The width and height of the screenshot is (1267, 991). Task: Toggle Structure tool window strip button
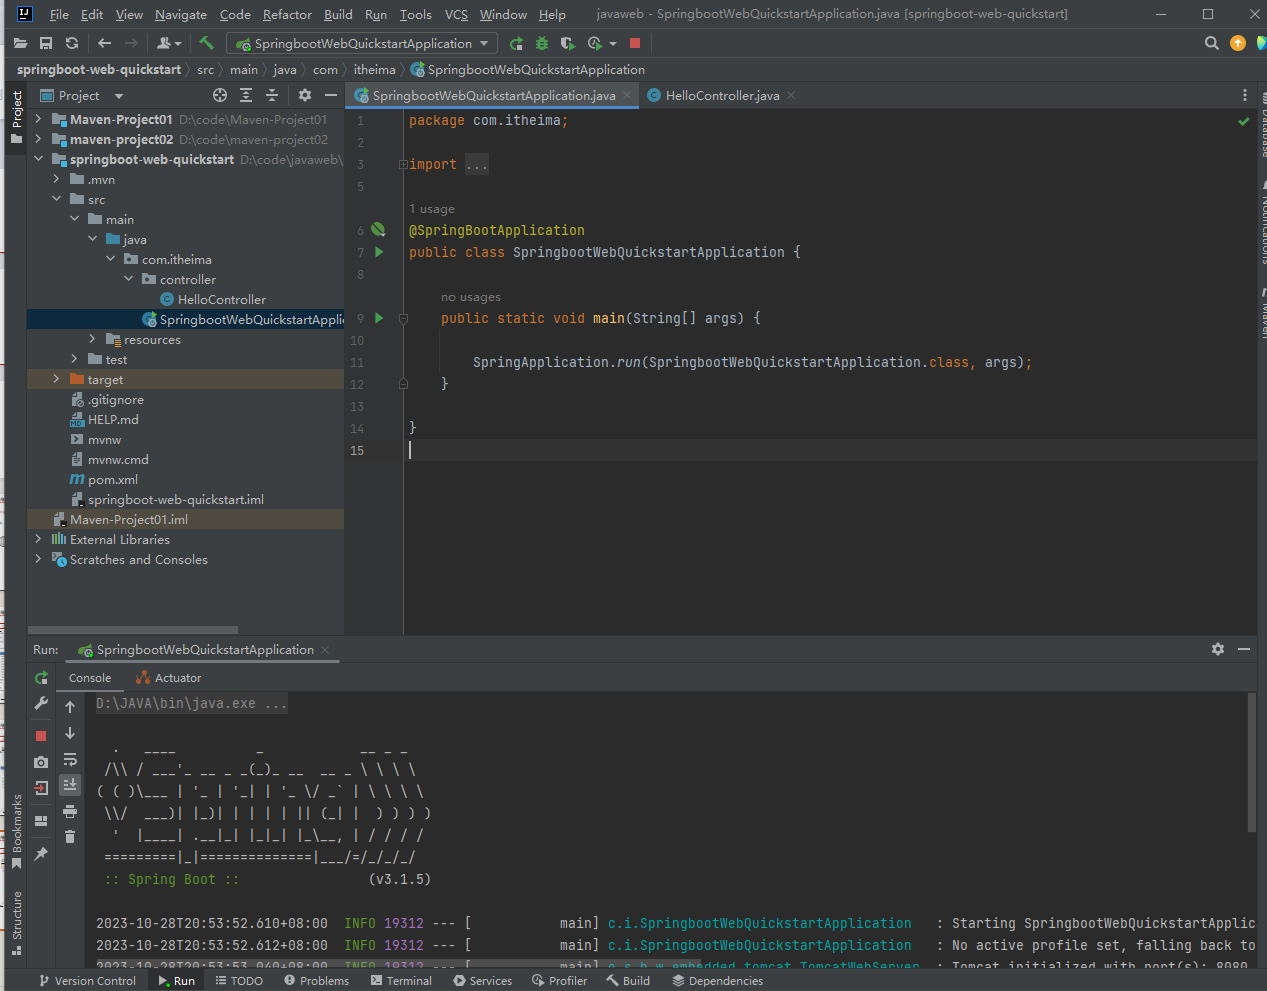[x=16, y=924]
